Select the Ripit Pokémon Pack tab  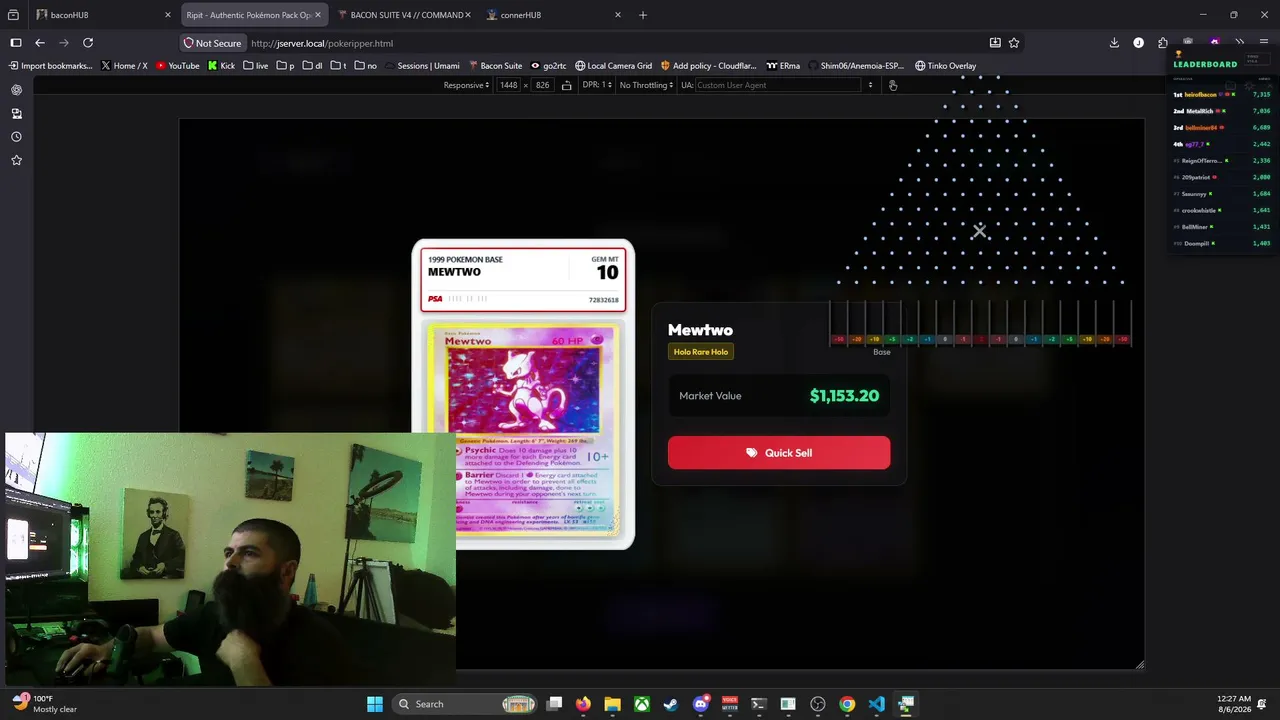[253, 15]
